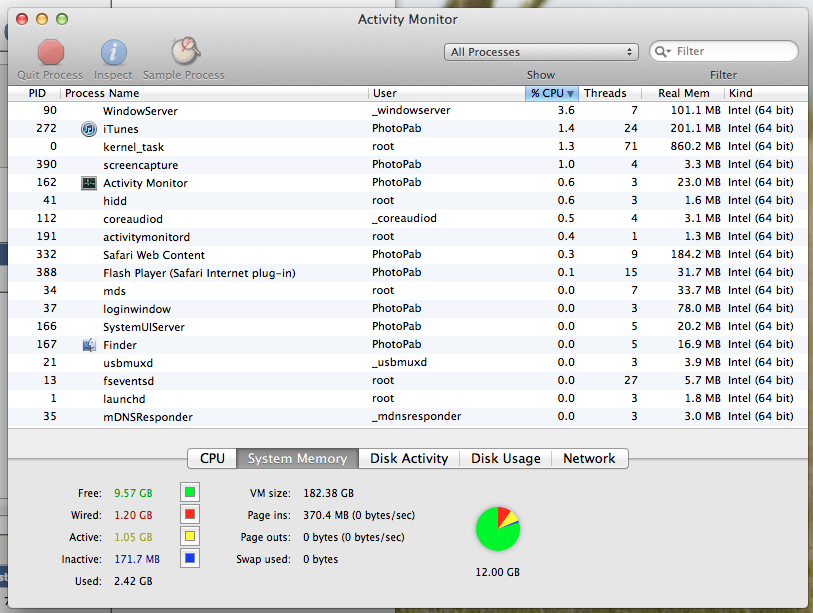Click the 171.7 MB inactive memory value
Screen dimensions: 813x613
click(137, 560)
